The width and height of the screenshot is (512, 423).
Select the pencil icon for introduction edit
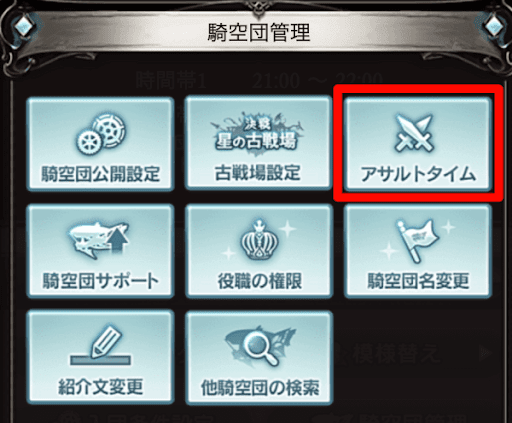coord(101,345)
